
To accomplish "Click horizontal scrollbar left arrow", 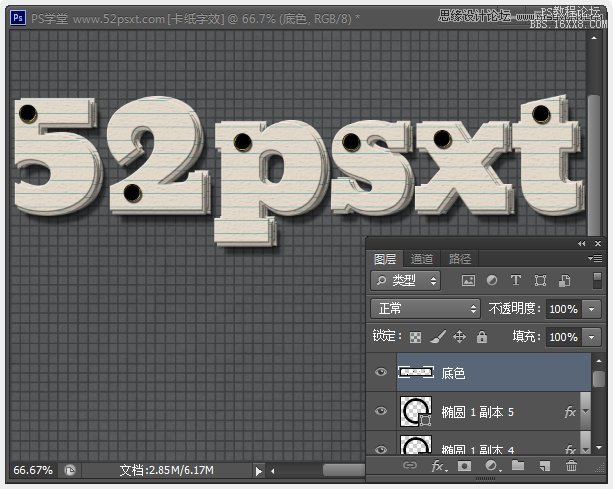I will coord(272,471).
